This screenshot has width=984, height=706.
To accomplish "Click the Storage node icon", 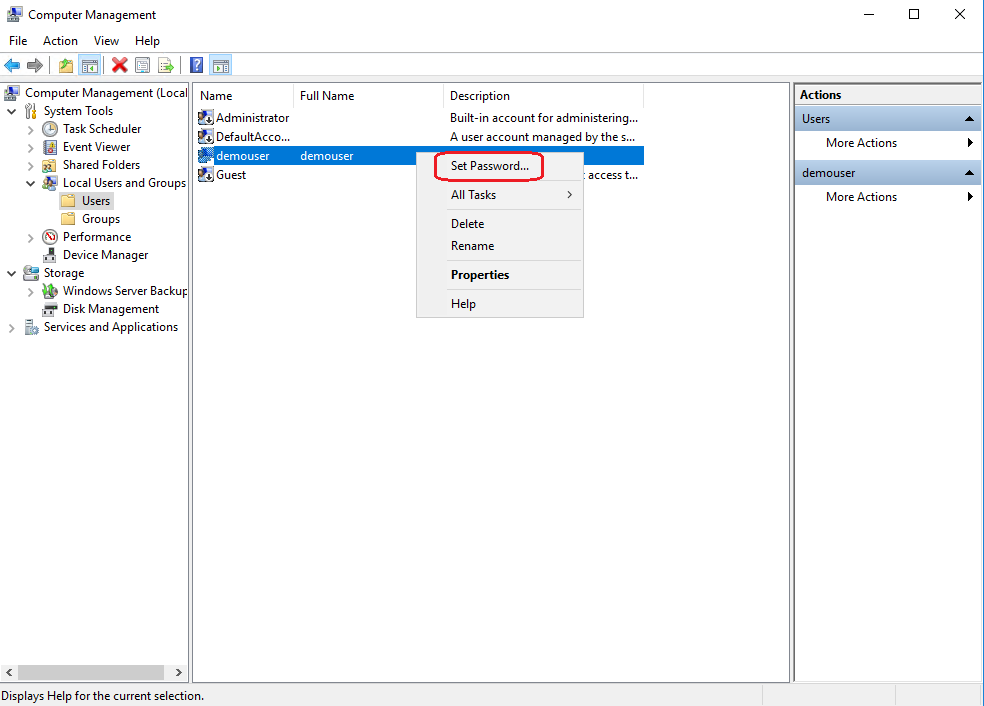I will pyautogui.click(x=31, y=274).
